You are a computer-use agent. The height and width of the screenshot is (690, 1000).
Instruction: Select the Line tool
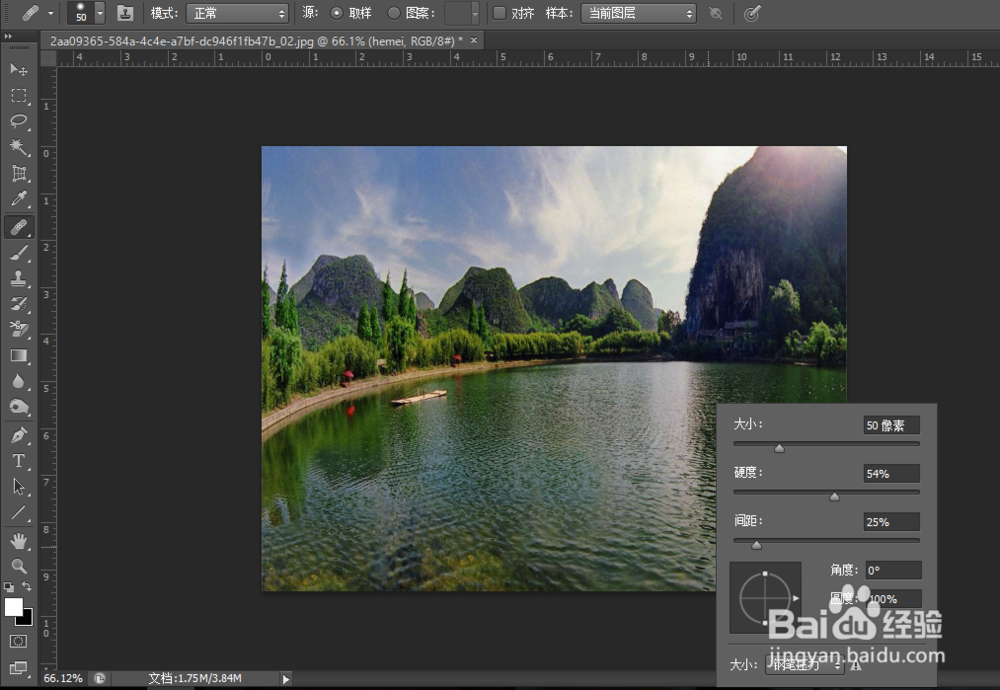pos(18,513)
